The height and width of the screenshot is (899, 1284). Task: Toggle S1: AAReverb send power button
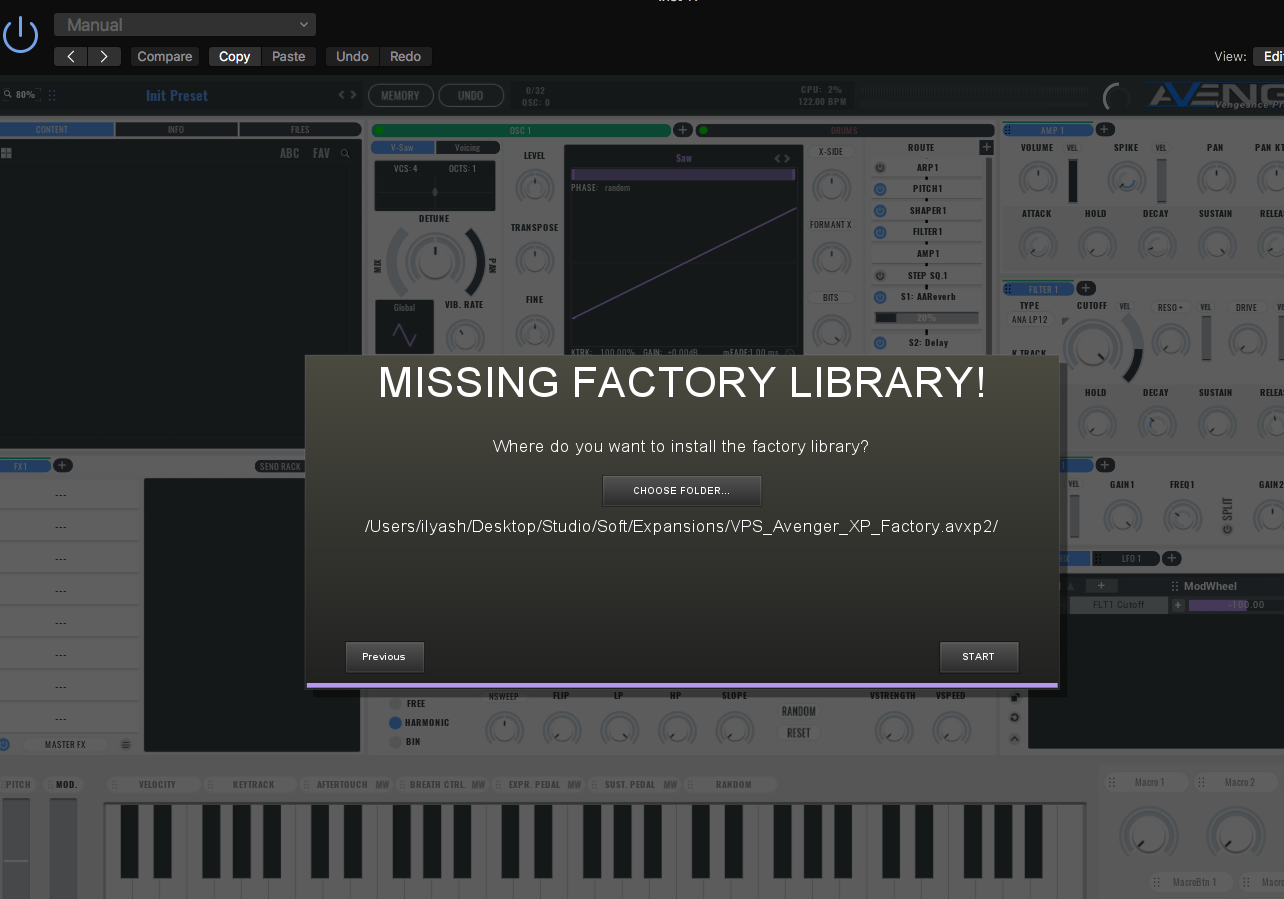(880, 297)
